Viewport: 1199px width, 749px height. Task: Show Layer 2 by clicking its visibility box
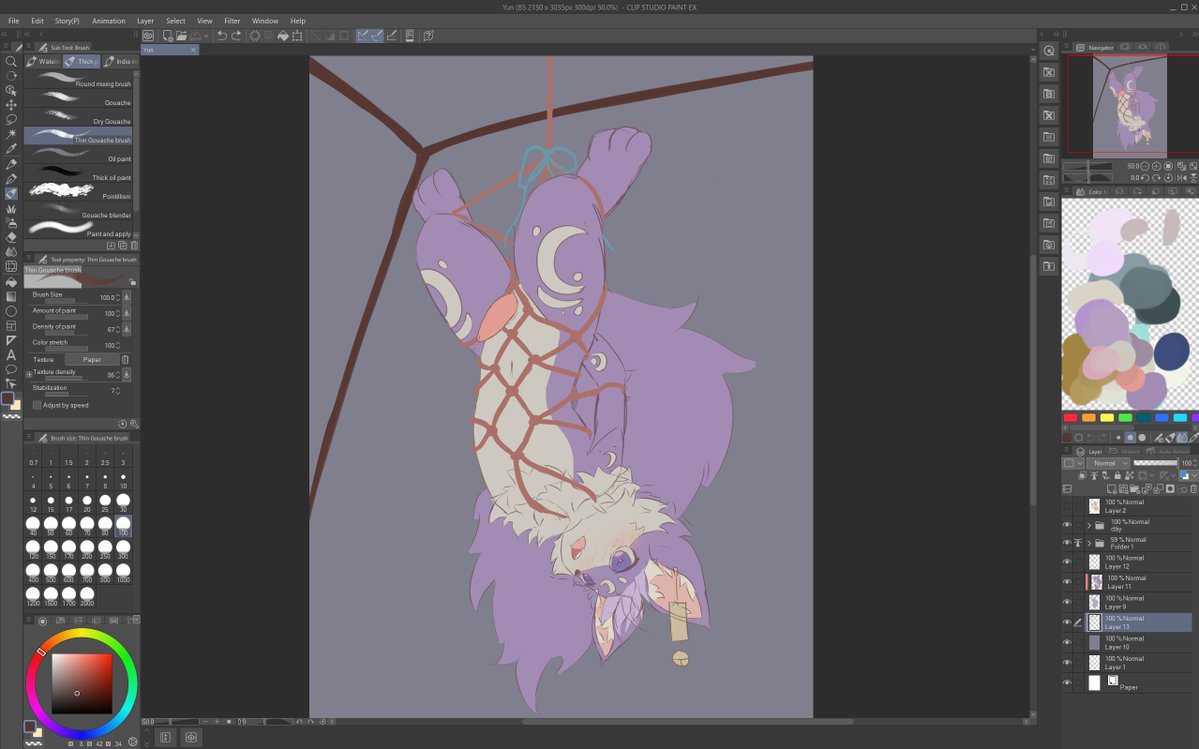(1067, 506)
